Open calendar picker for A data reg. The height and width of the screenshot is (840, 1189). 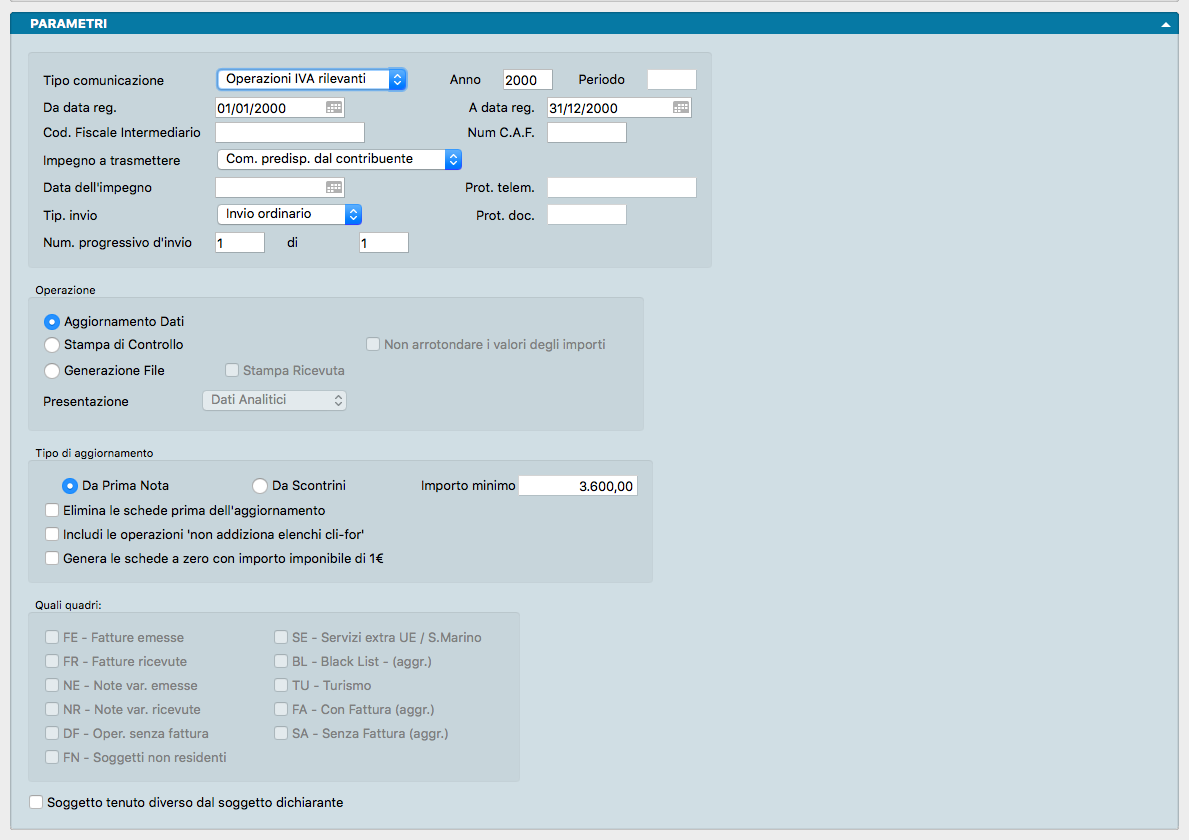[x=680, y=108]
